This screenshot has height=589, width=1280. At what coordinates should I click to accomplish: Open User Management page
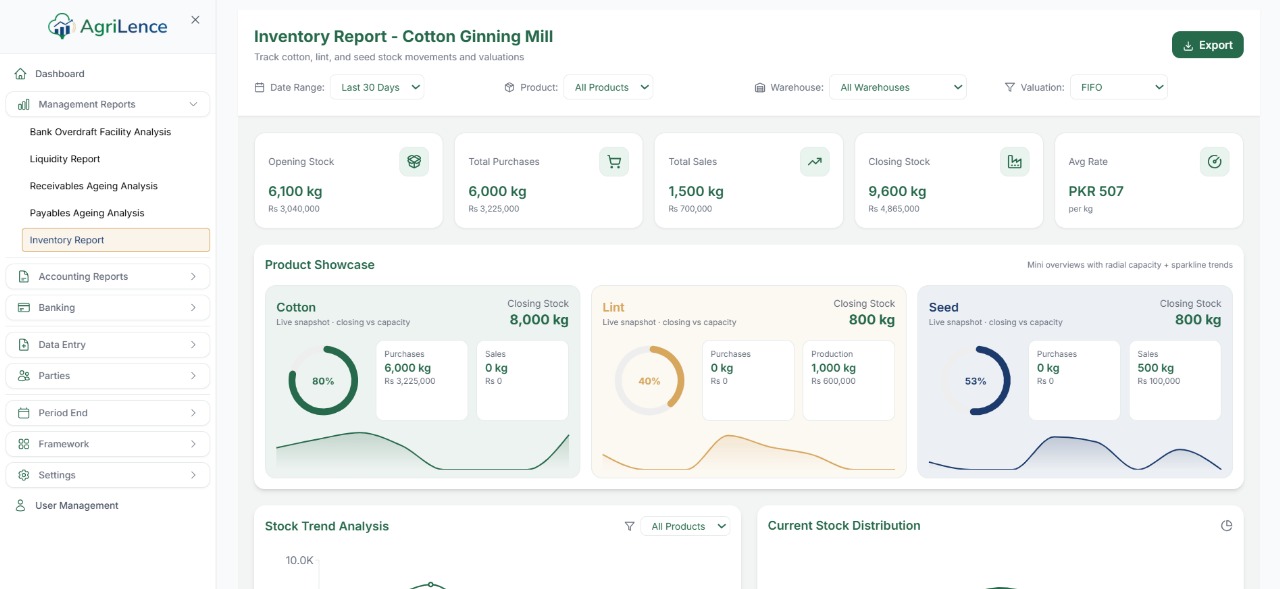tap(76, 506)
